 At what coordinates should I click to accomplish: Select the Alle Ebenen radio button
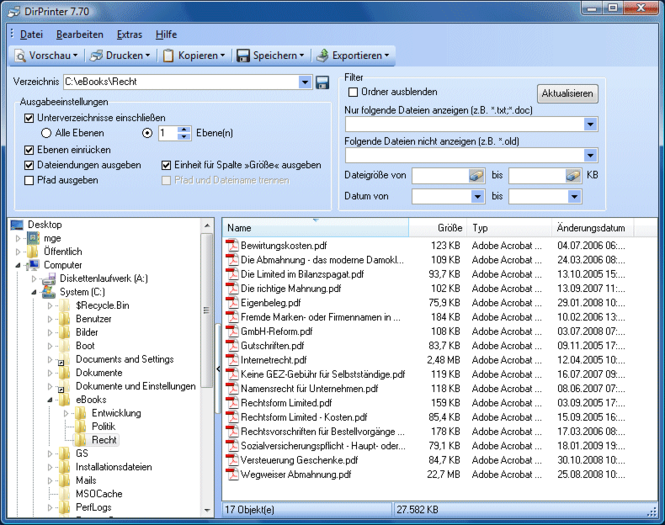(x=46, y=133)
